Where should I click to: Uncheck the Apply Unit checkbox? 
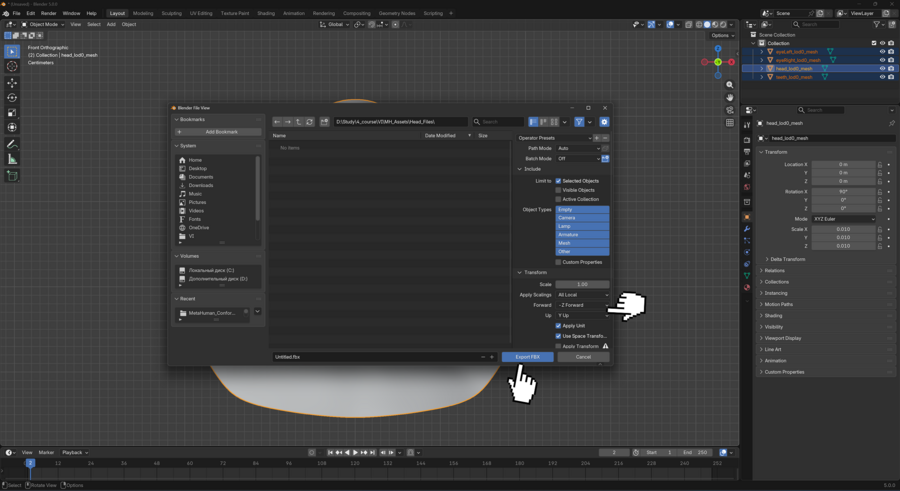pyautogui.click(x=559, y=326)
